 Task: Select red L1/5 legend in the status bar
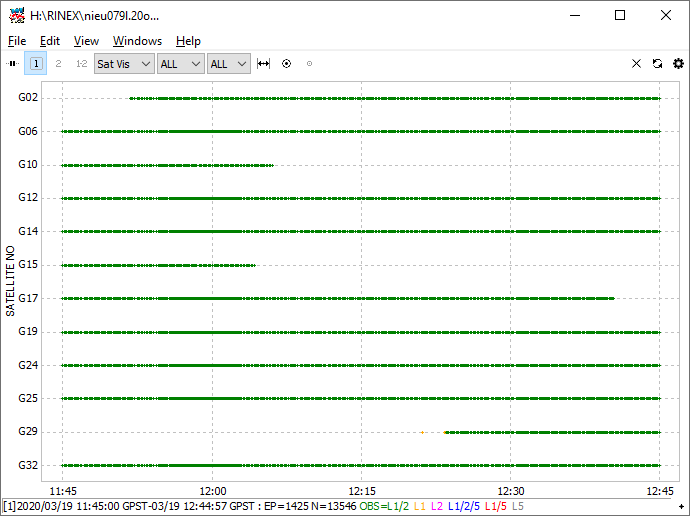tap(495, 506)
